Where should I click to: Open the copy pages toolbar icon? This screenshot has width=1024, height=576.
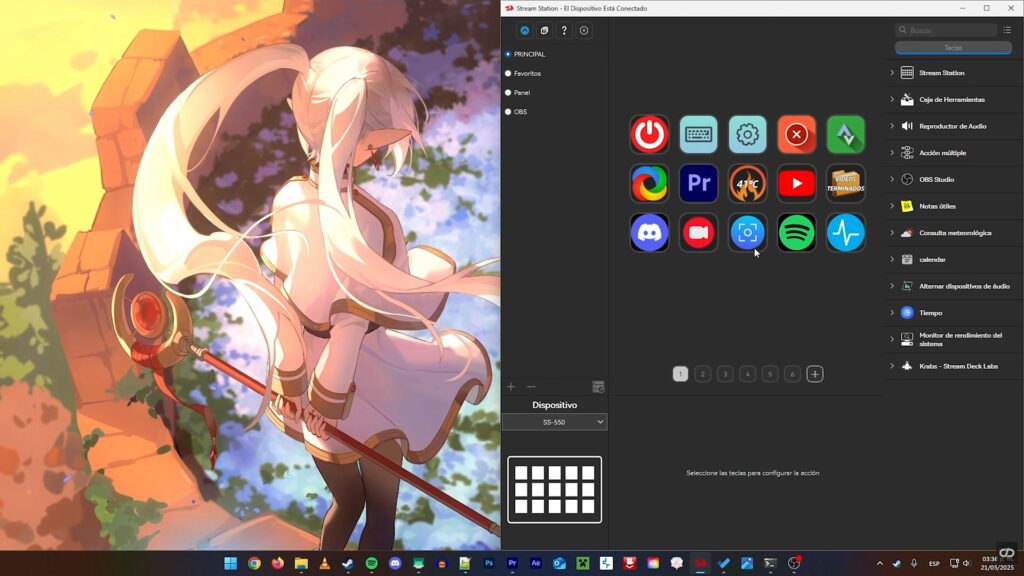click(x=544, y=30)
